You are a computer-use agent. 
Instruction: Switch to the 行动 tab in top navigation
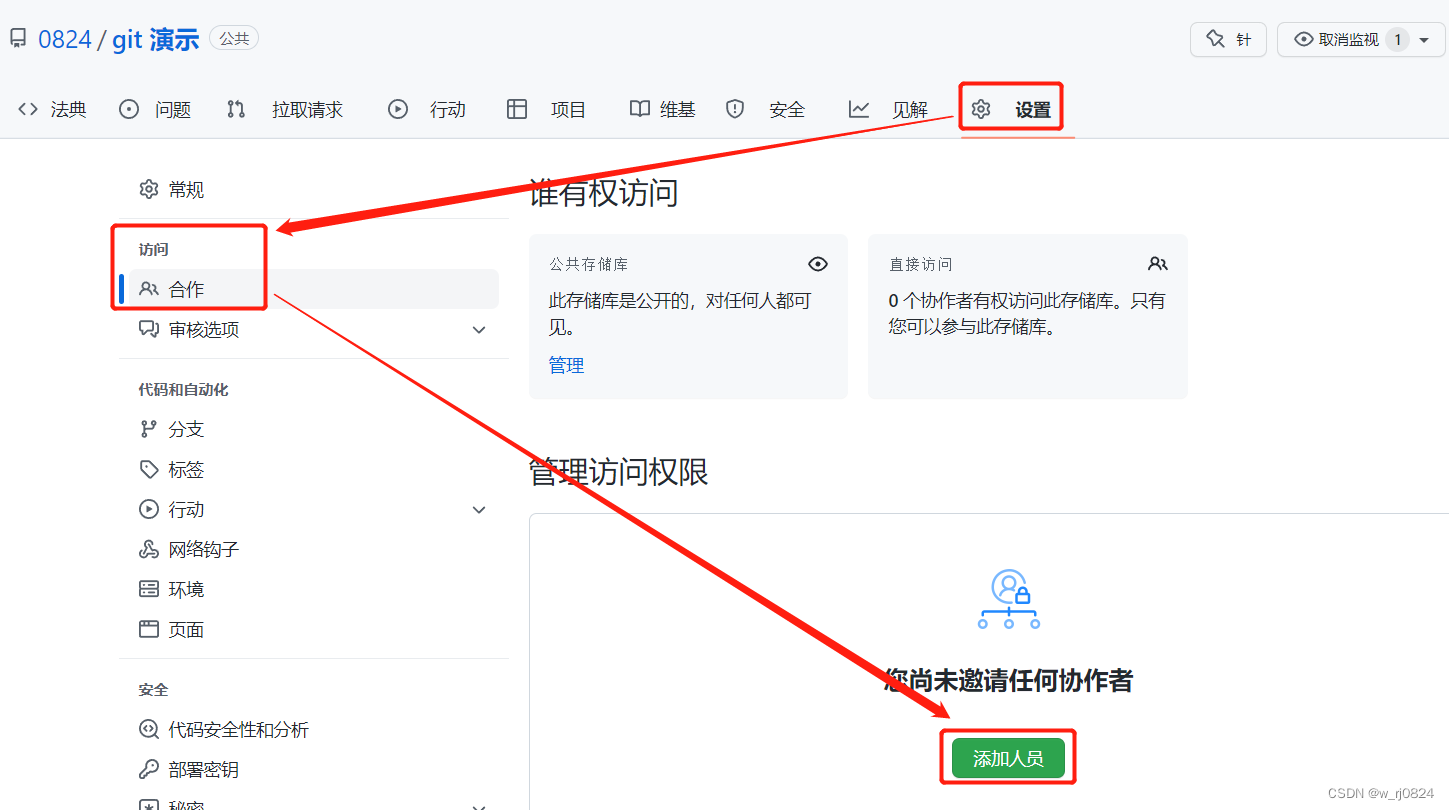coord(448,110)
